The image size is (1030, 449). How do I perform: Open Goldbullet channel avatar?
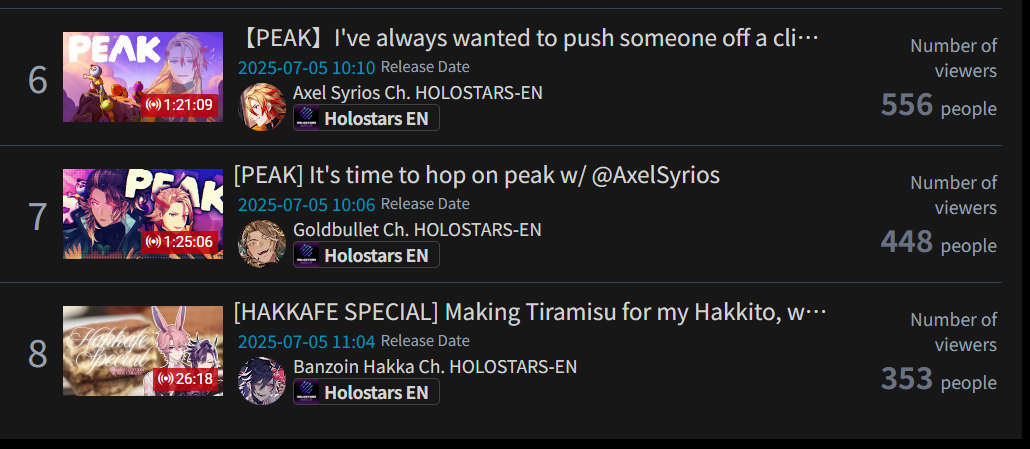click(262, 243)
